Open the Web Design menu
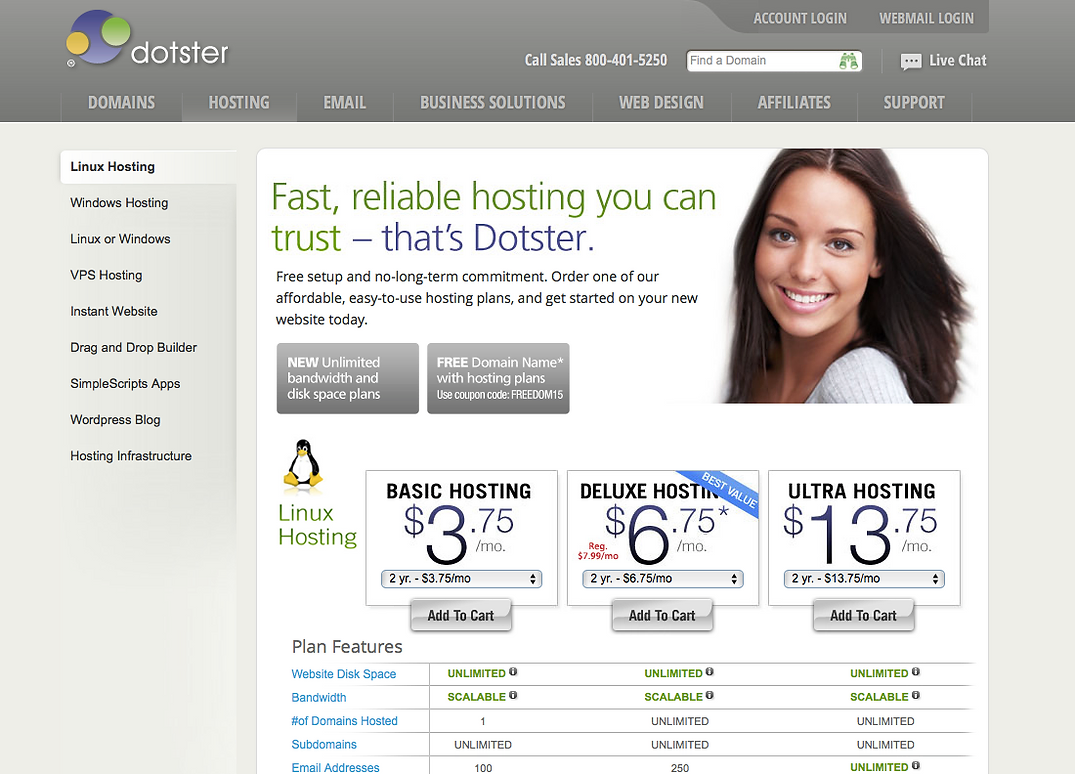This screenshot has height=774, width=1075. (662, 103)
